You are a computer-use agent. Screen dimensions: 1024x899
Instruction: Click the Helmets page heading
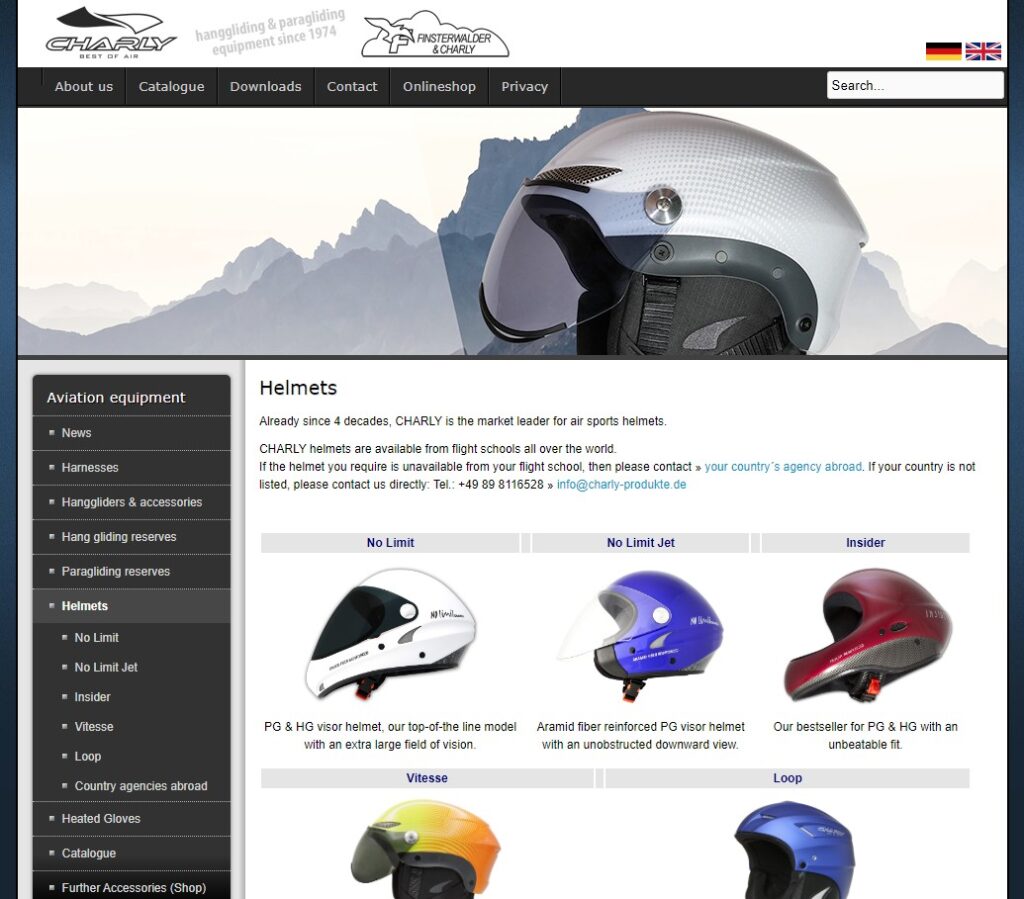click(x=298, y=388)
